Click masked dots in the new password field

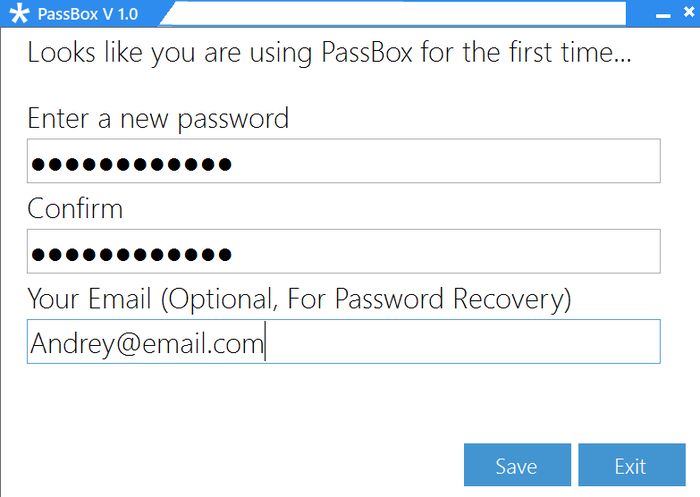coord(130,164)
